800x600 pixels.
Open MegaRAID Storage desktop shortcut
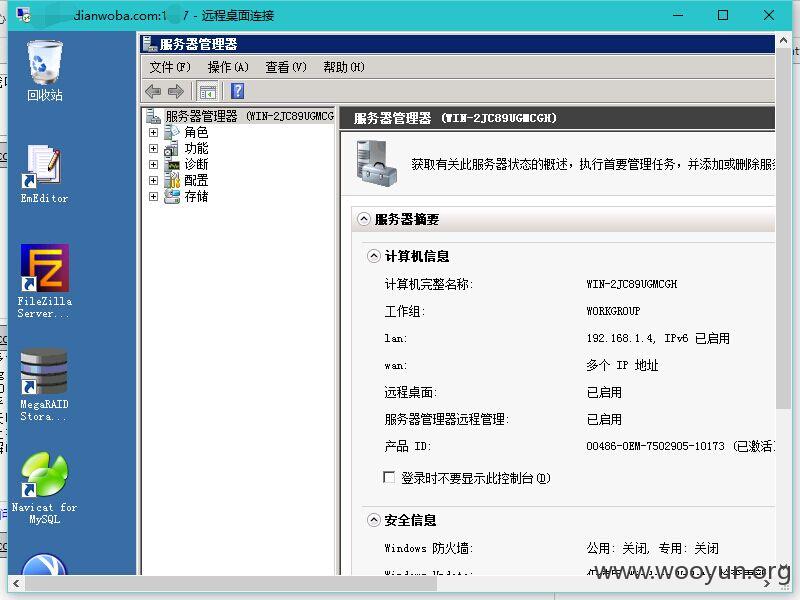coord(44,385)
